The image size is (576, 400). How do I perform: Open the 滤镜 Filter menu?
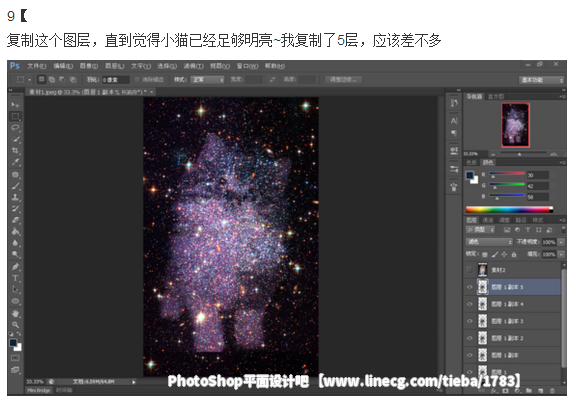click(x=194, y=66)
